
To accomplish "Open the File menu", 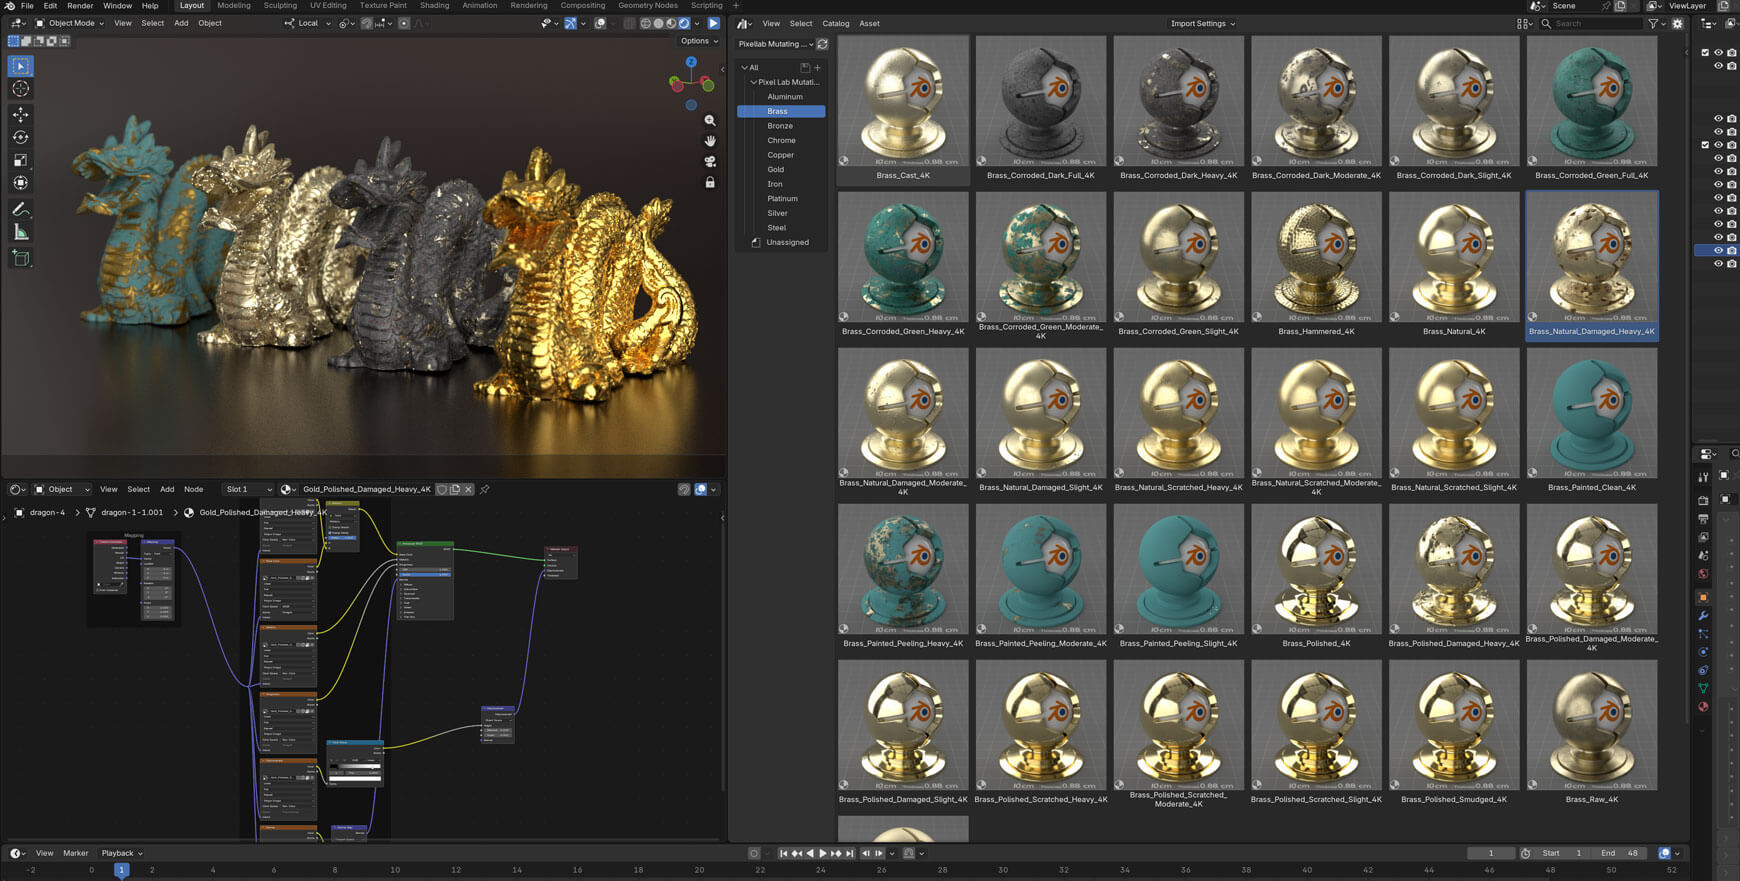I will 27,6.
